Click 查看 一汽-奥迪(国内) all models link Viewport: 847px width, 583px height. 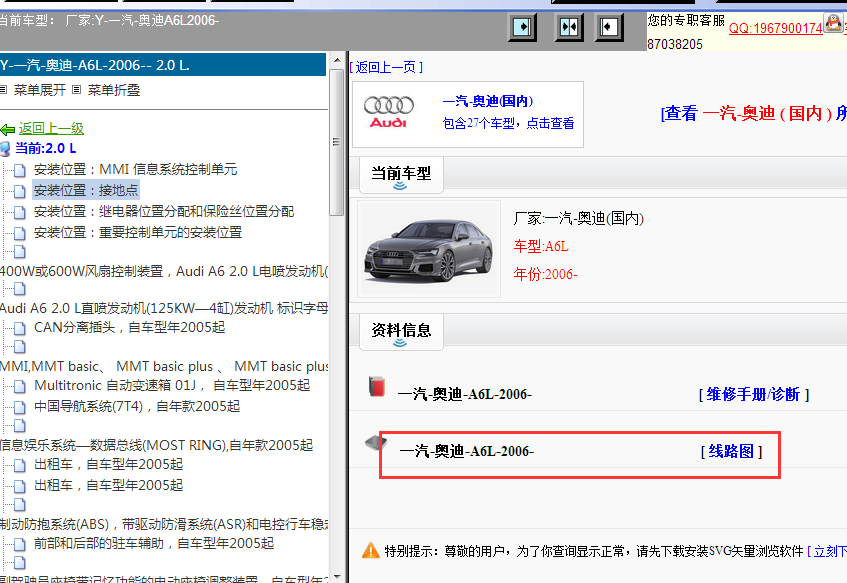[x=754, y=113]
